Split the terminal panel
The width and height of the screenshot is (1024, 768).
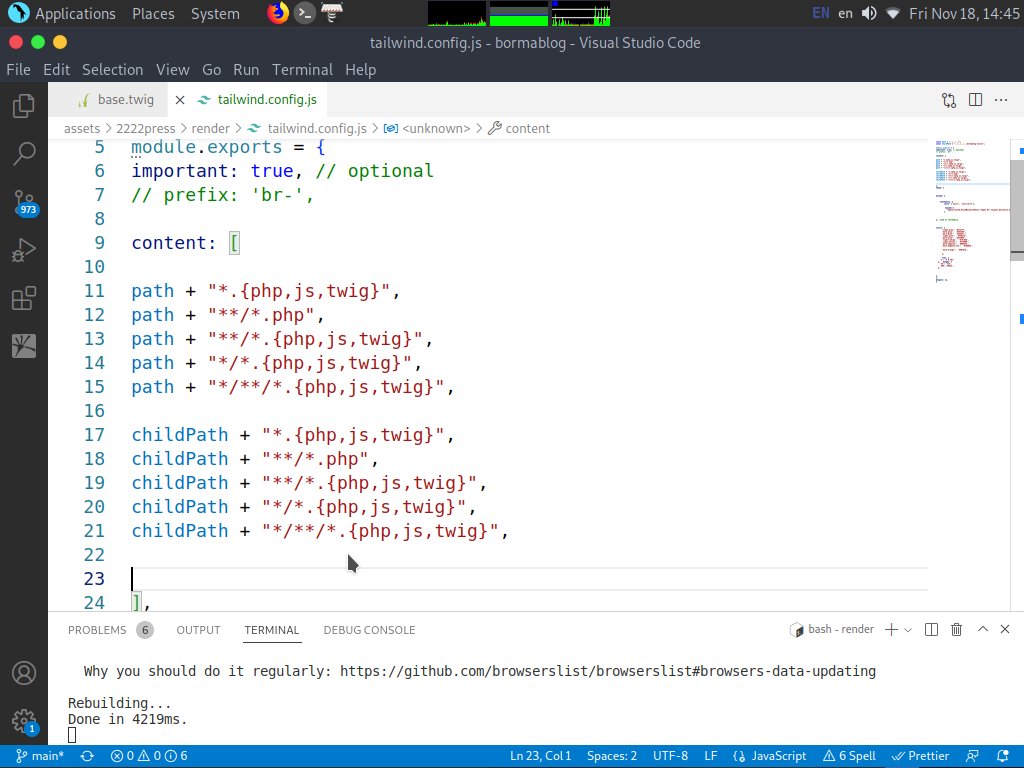(932, 630)
